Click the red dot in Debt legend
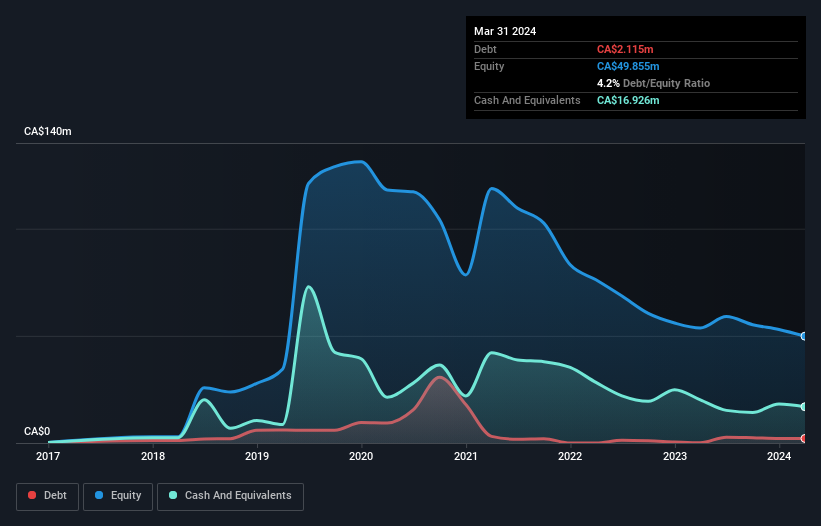Viewport: 821px width, 526px height. click(32, 495)
